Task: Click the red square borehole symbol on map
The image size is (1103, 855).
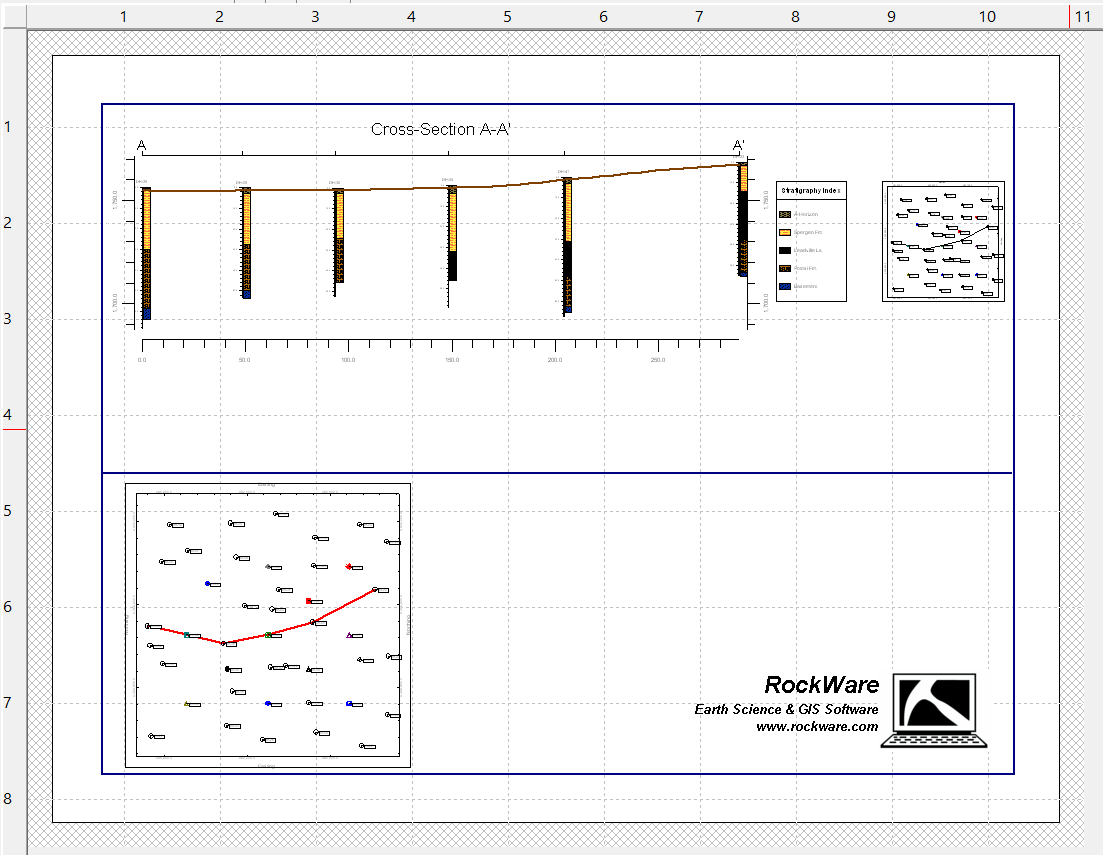Action: pyautogui.click(x=309, y=601)
